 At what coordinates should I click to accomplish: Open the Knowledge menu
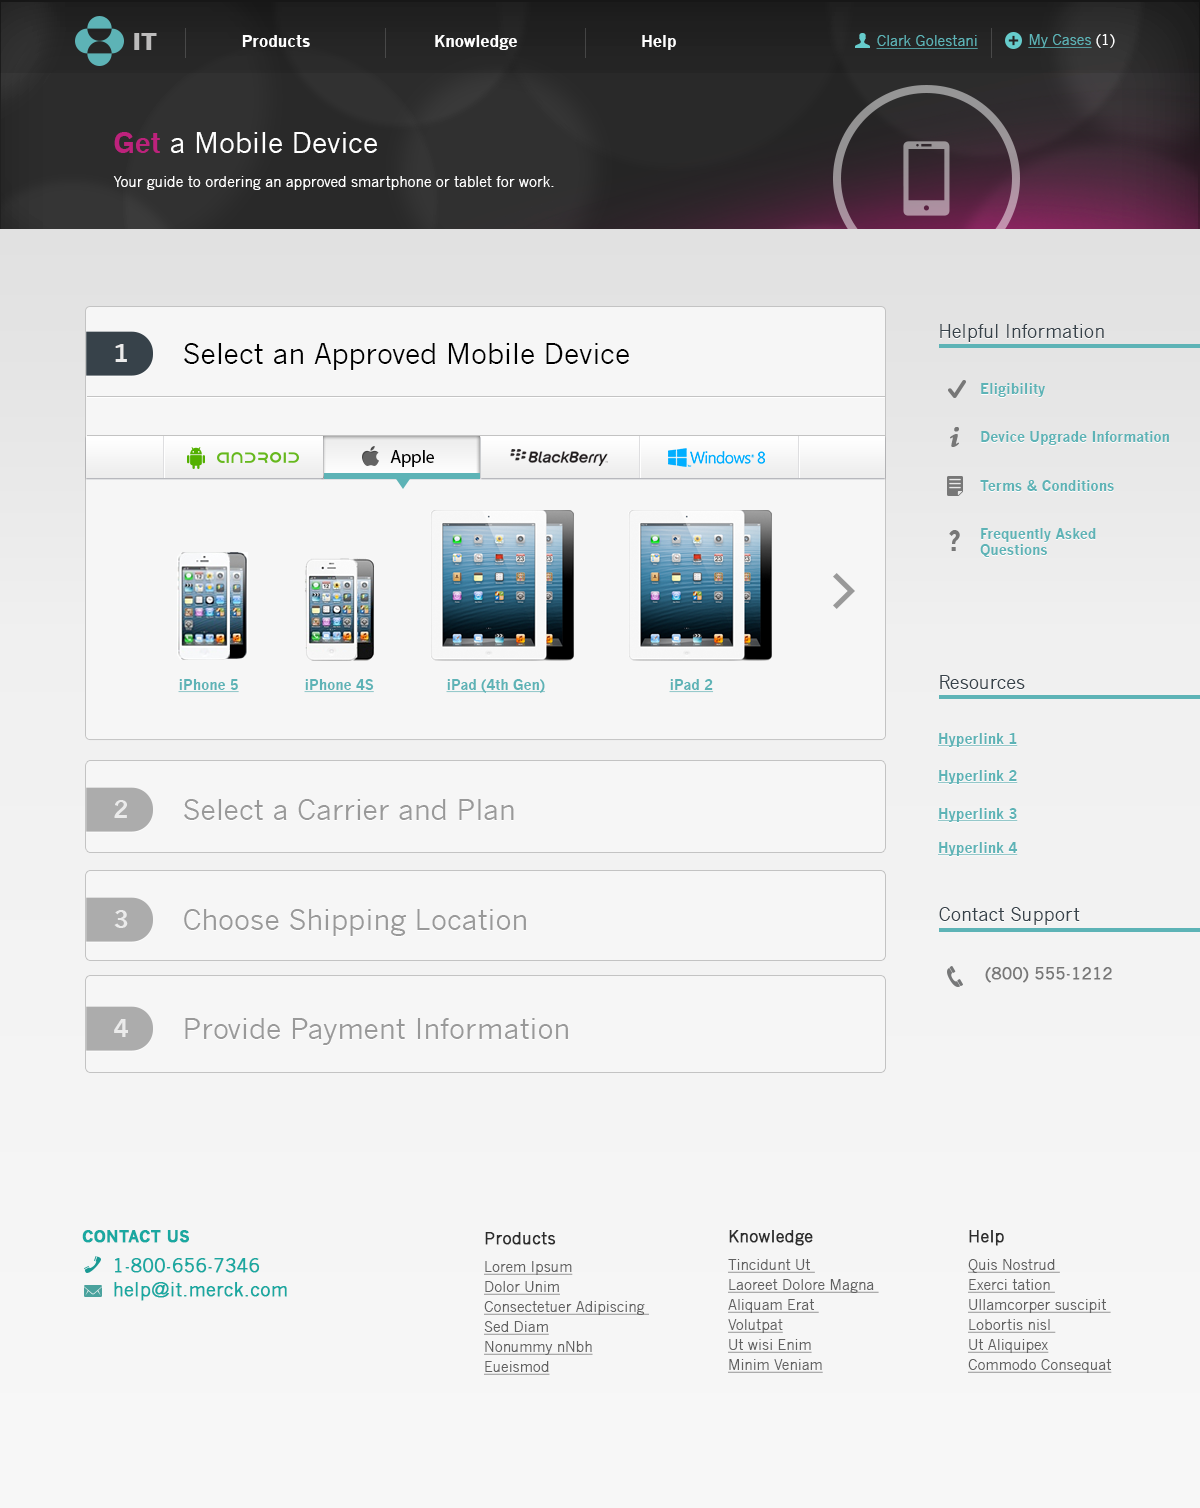pyautogui.click(x=476, y=41)
